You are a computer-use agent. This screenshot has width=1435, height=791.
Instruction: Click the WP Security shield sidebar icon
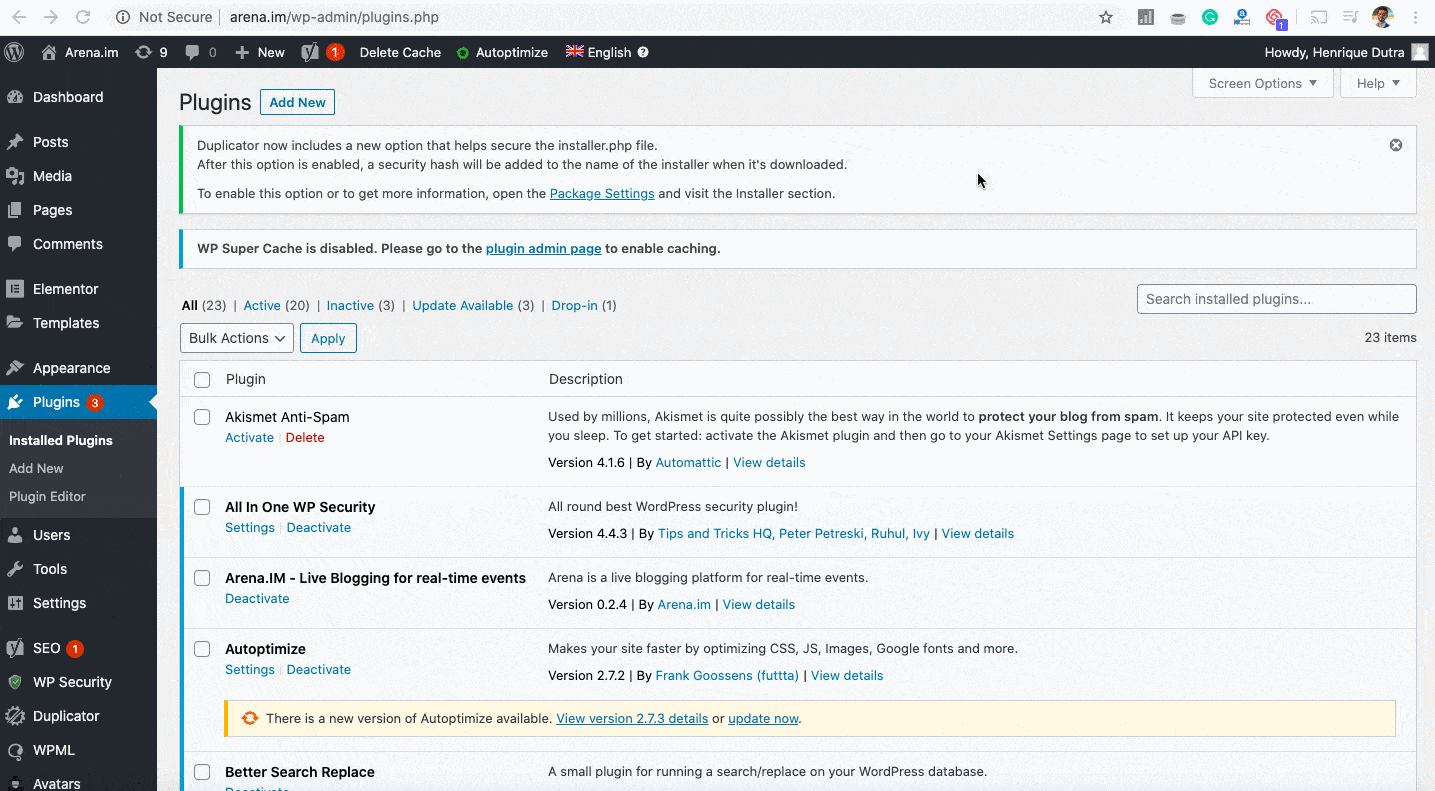point(15,682)
